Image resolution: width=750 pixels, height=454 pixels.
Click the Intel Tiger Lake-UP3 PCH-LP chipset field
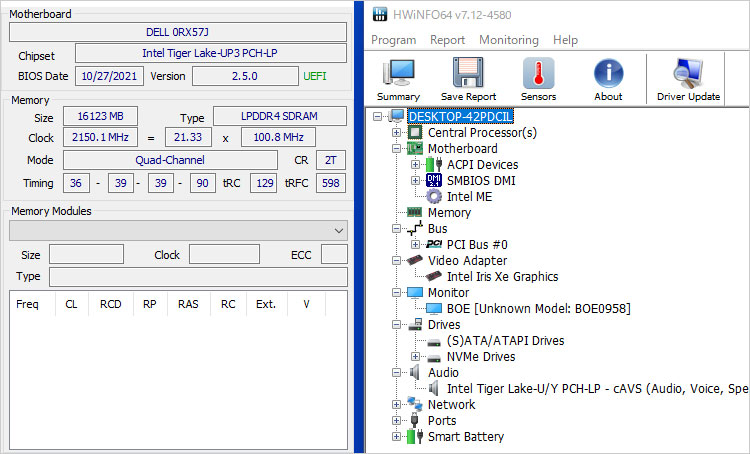[x=210, y=53]
